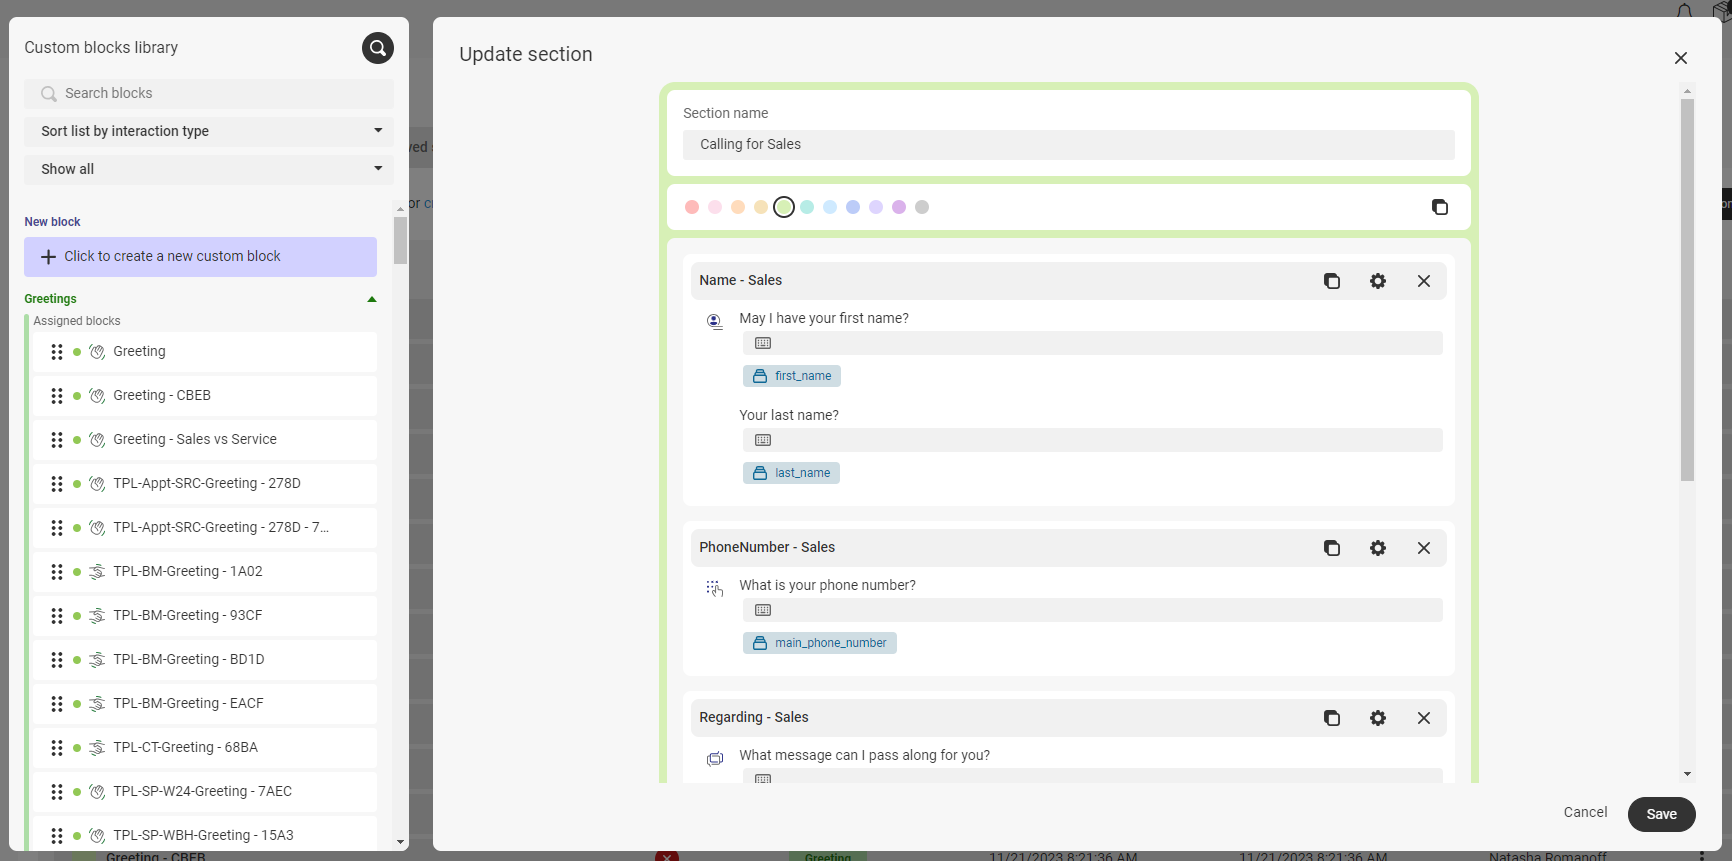
Task: Click the scroll down arrow in dialog
Action: pyautogui.click(x=1688, y=774)
